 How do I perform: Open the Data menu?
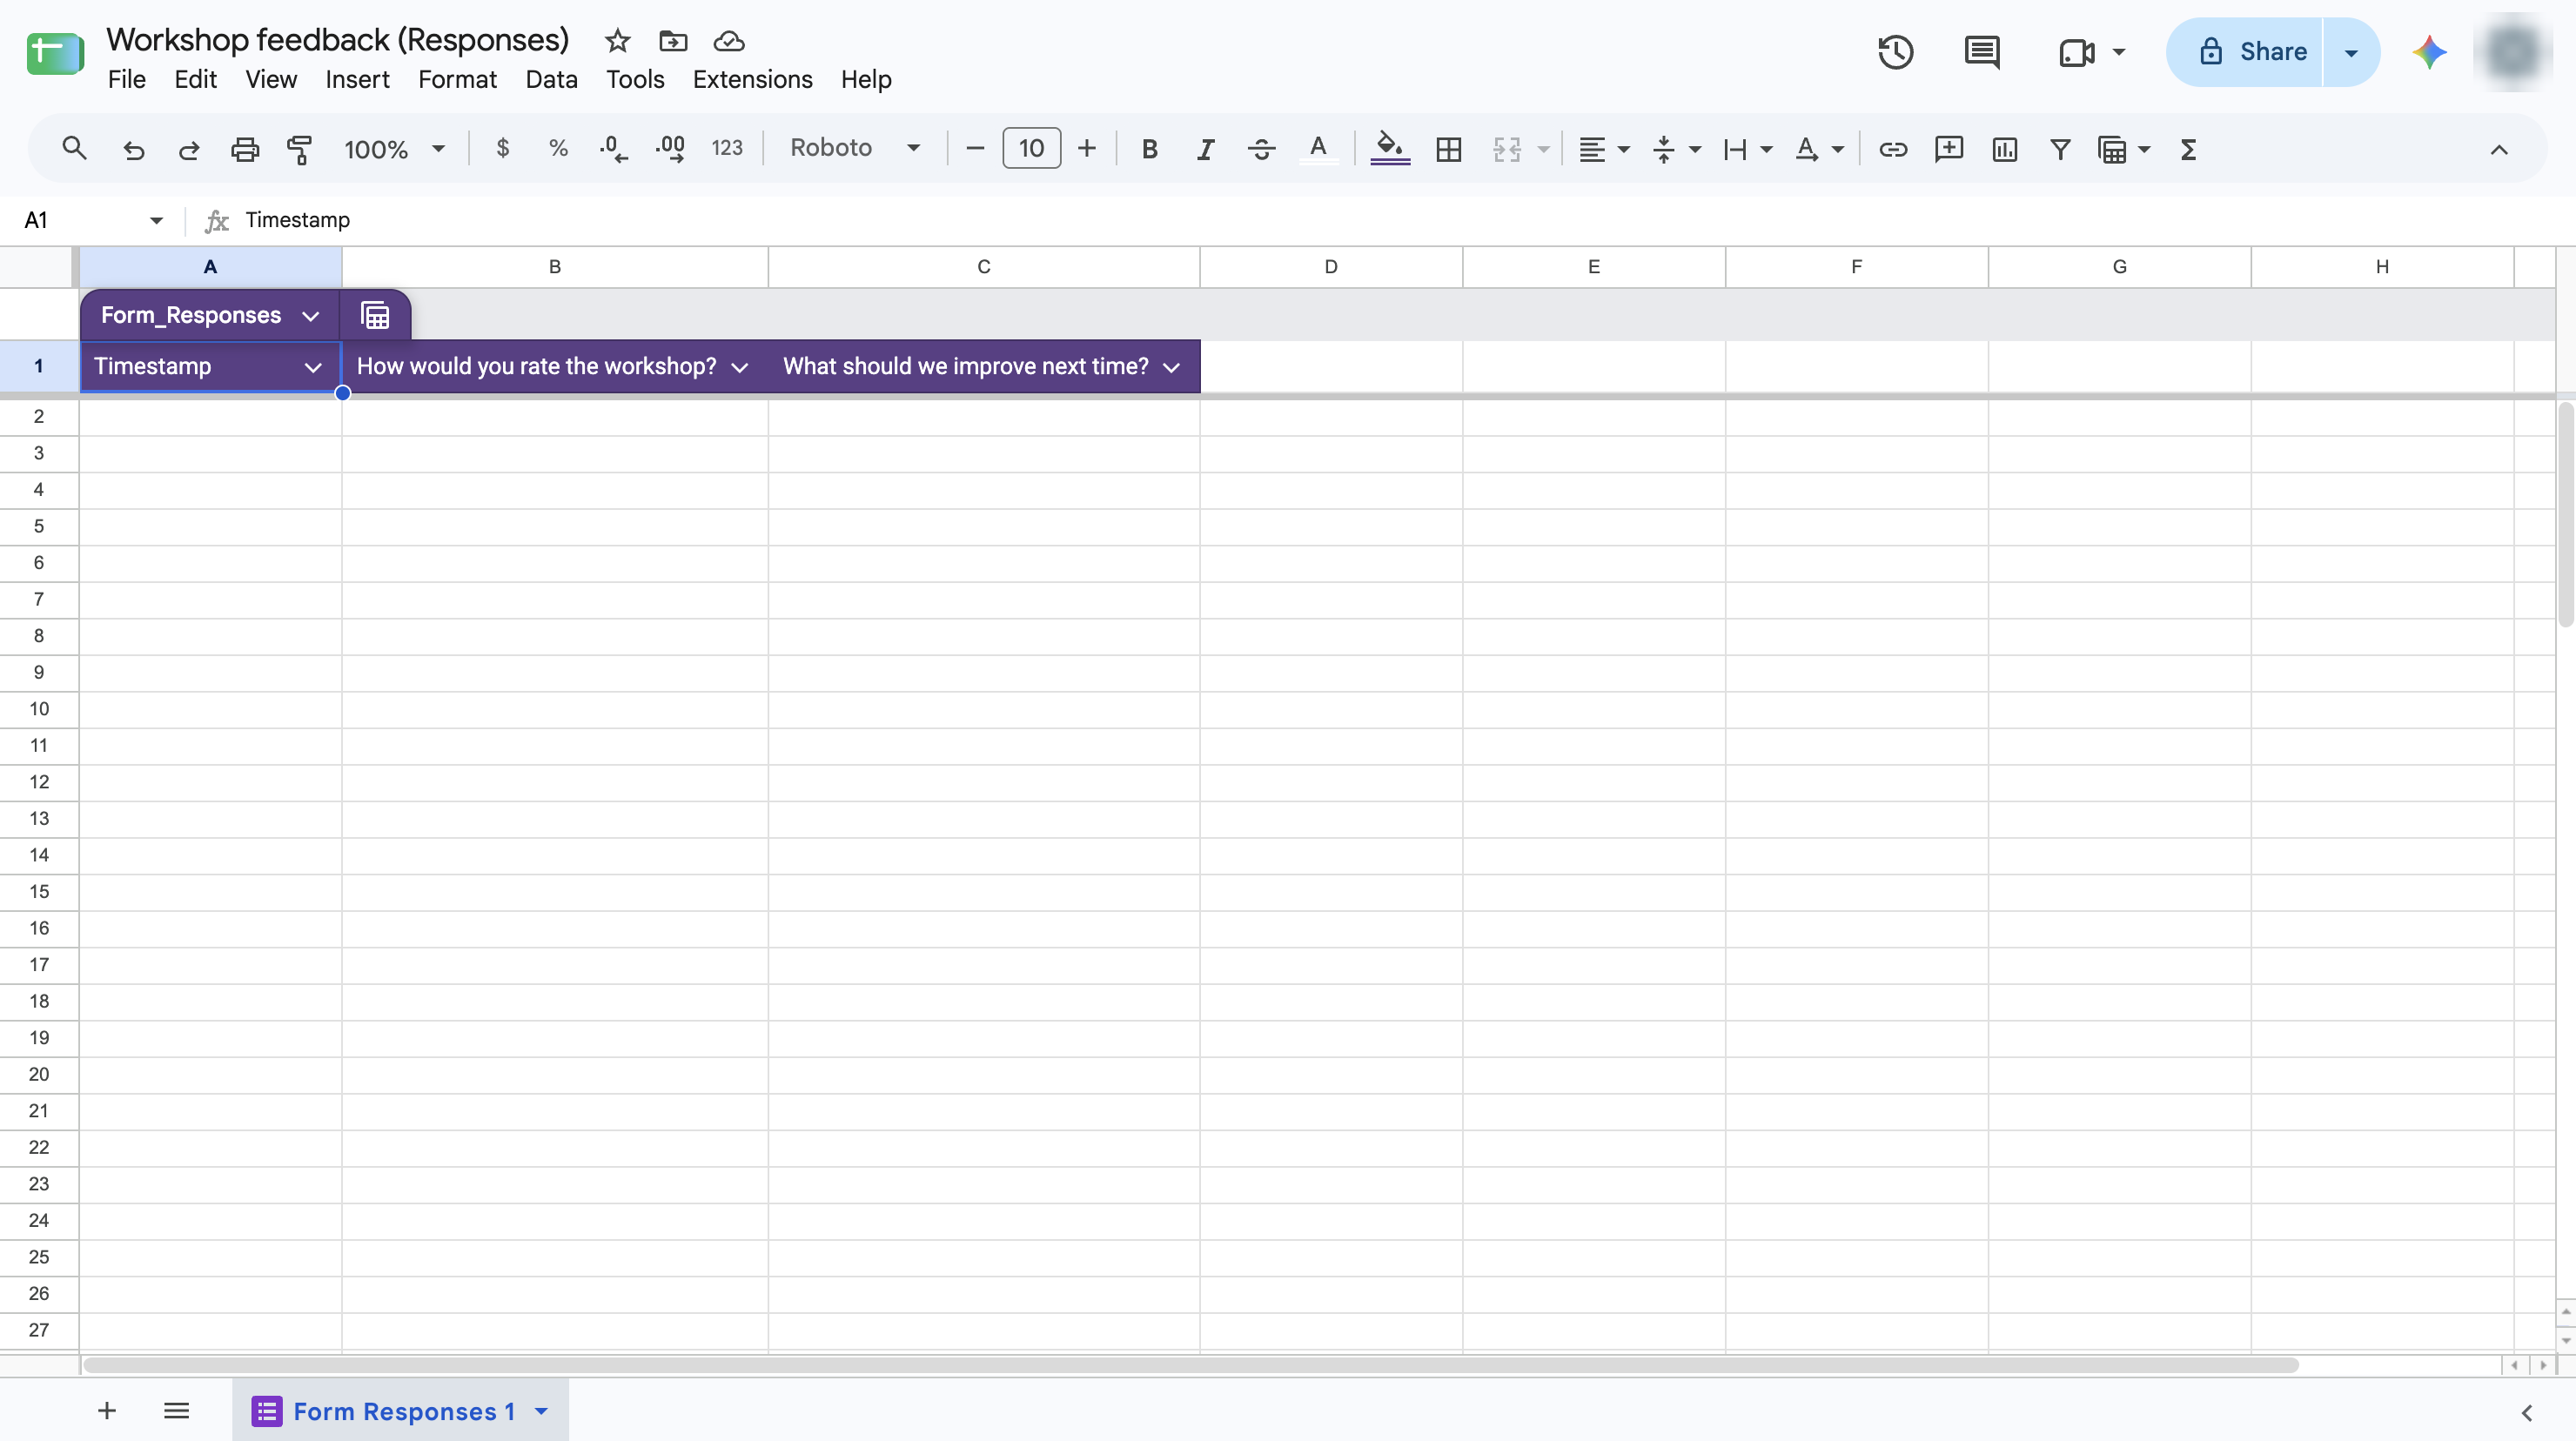click(551, 79)
